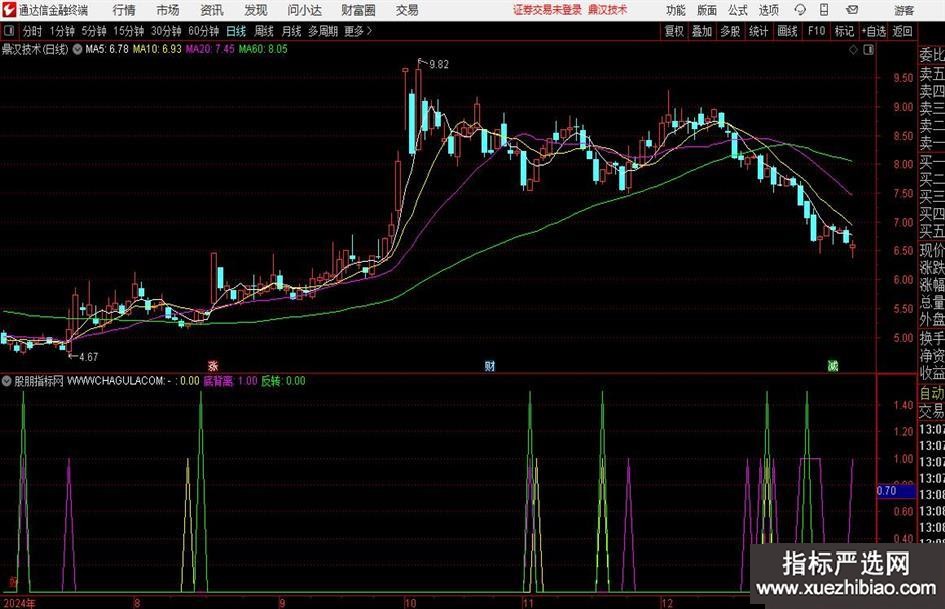Open the 问小达 menu
This screenshot has height=609, width=945.
(x=304, y=10)
